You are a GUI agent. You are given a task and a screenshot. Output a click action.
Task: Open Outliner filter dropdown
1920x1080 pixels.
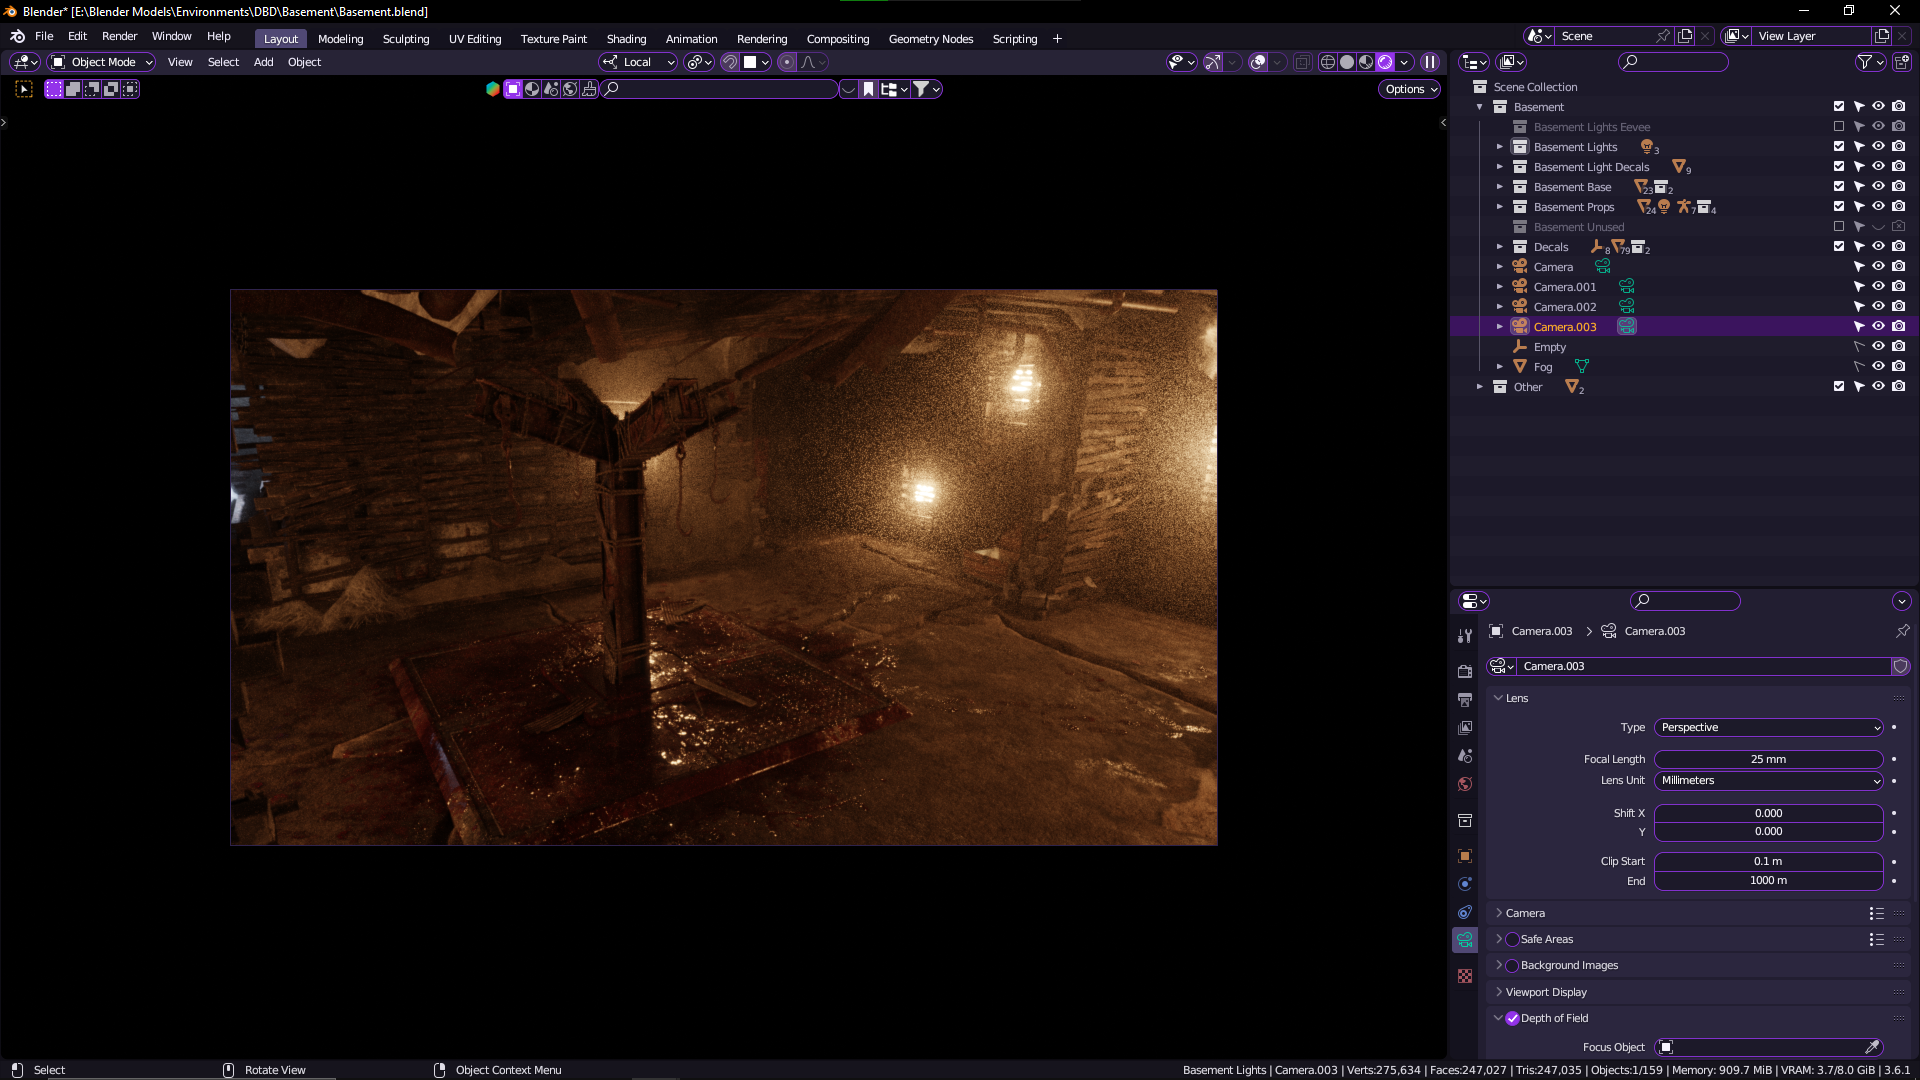1870,62
